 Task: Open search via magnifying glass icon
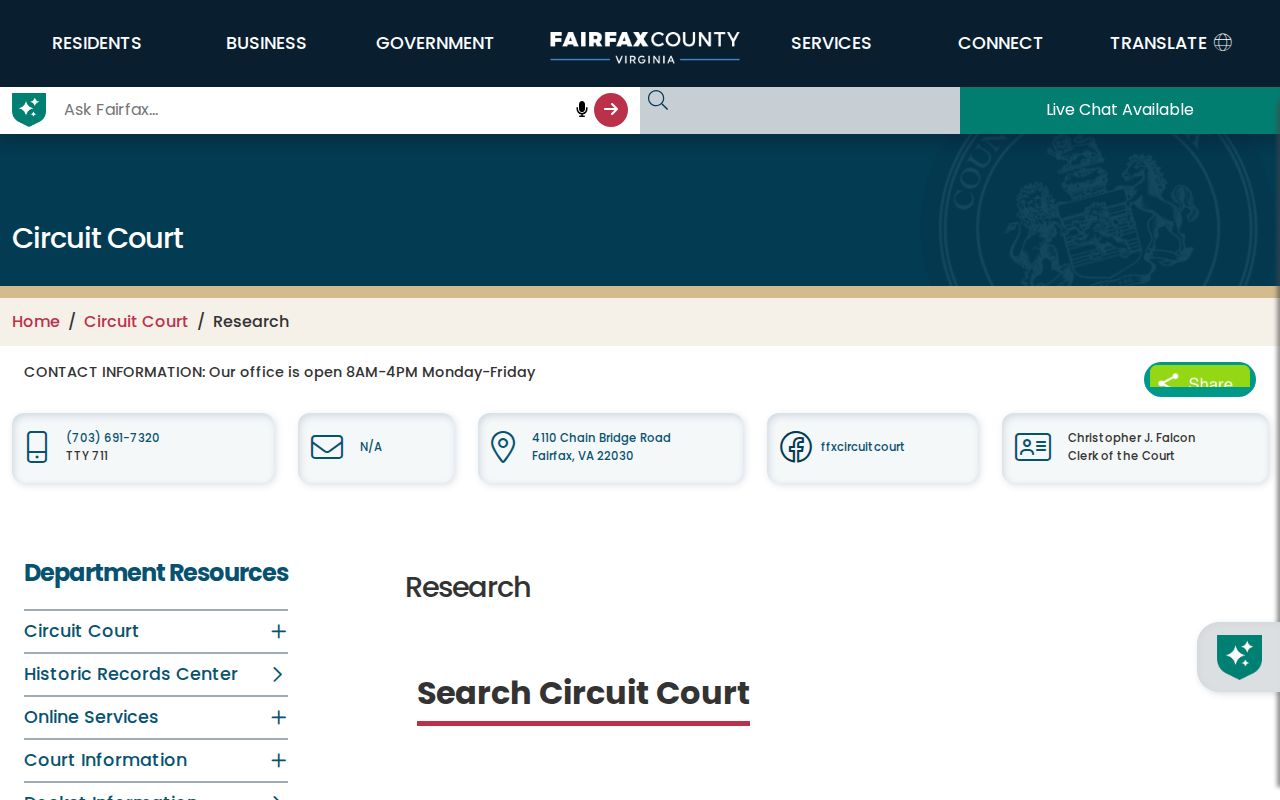(x=657, y=100)
